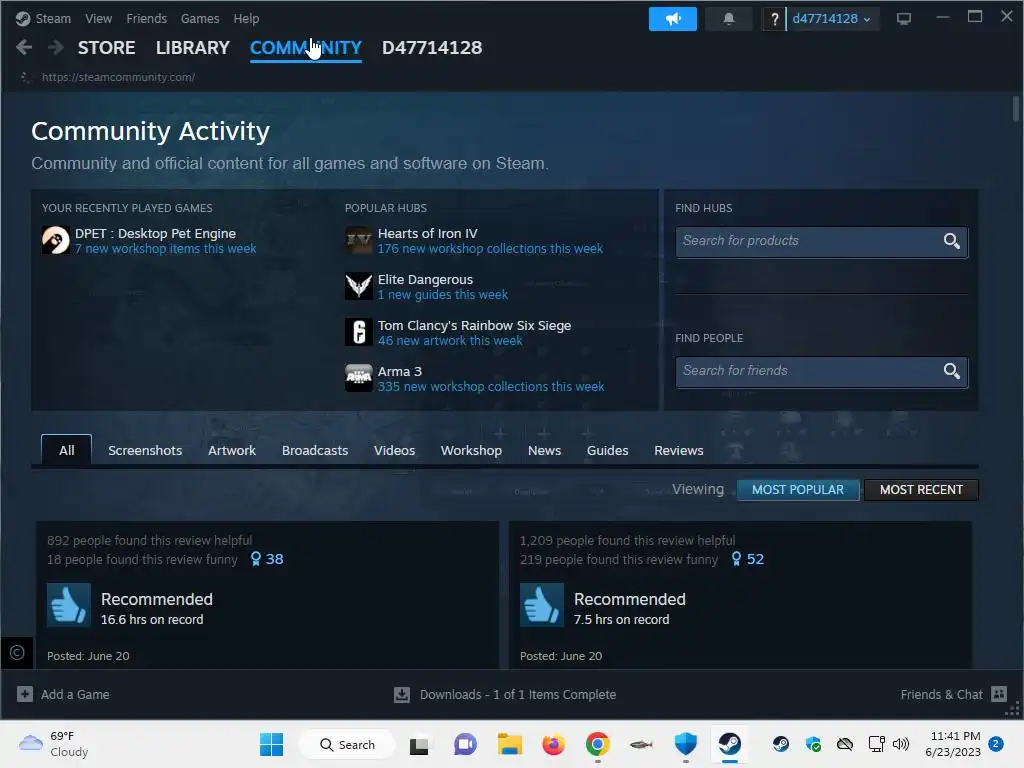The width and height of the screenshot is (1024, 768).
Task: Go to the LIBRARY section
Action: click(x=193, y=48)
